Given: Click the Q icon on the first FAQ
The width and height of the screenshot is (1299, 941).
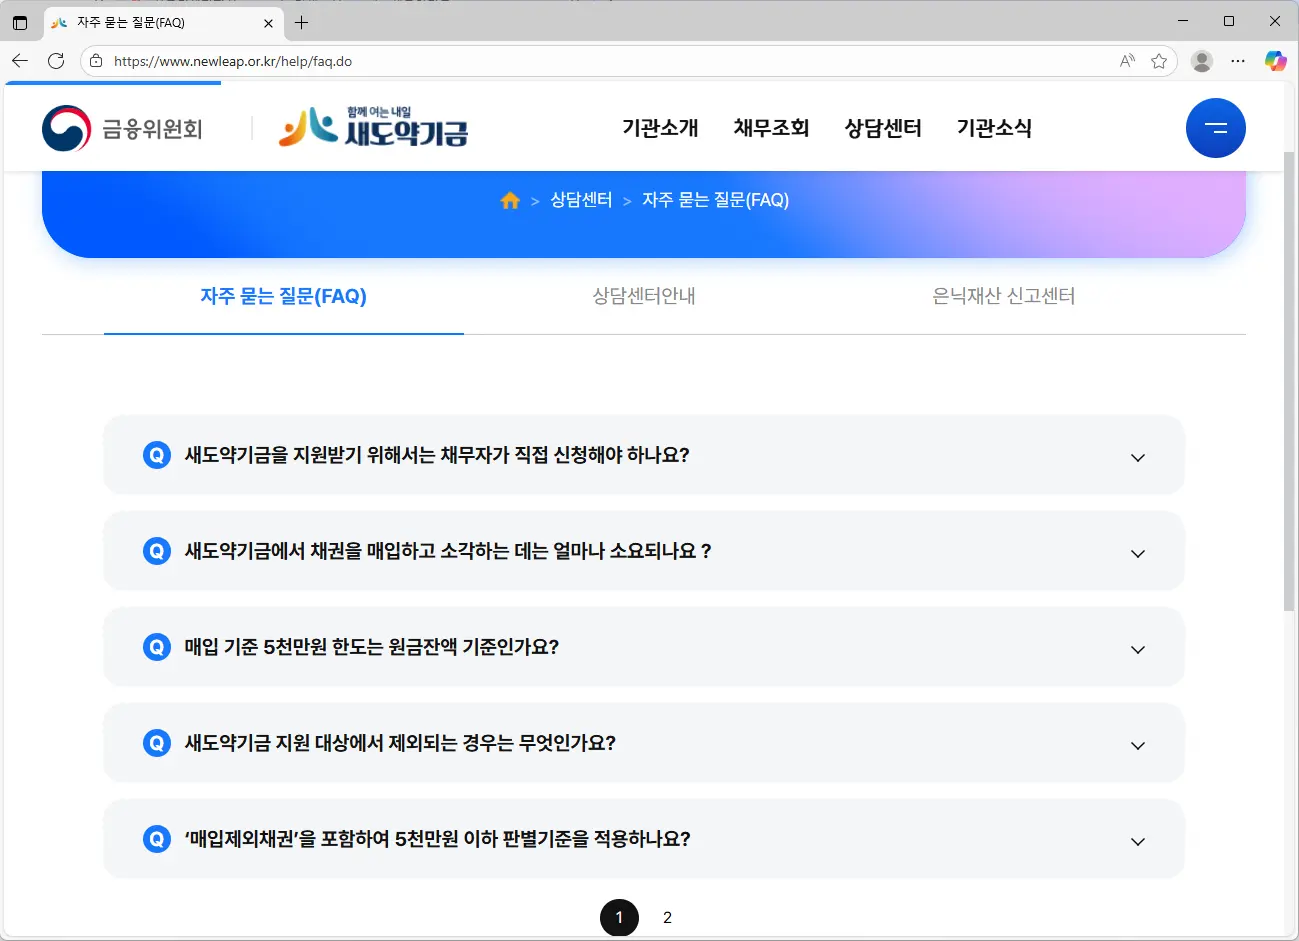Looking at the screenshot, I should coord(156,457).
